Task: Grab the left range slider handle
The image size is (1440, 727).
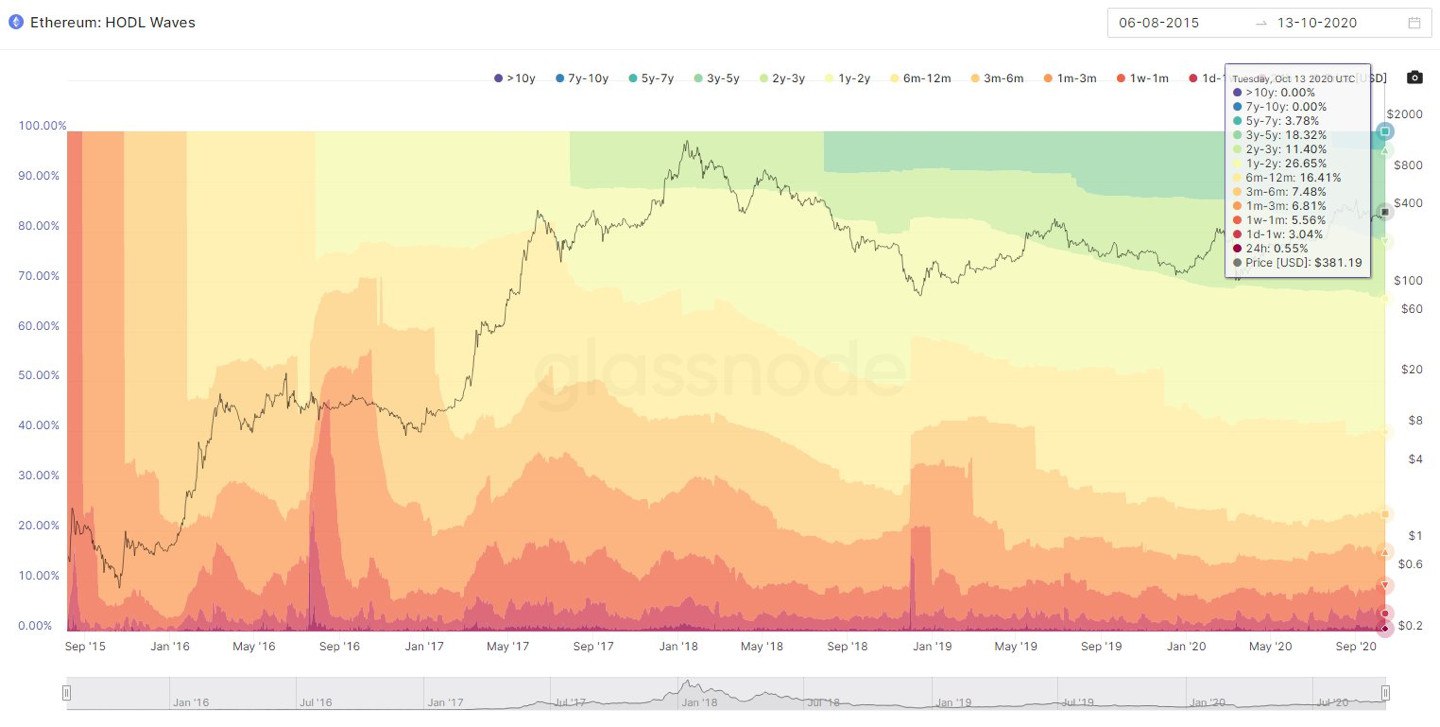Action: point(67,692)
